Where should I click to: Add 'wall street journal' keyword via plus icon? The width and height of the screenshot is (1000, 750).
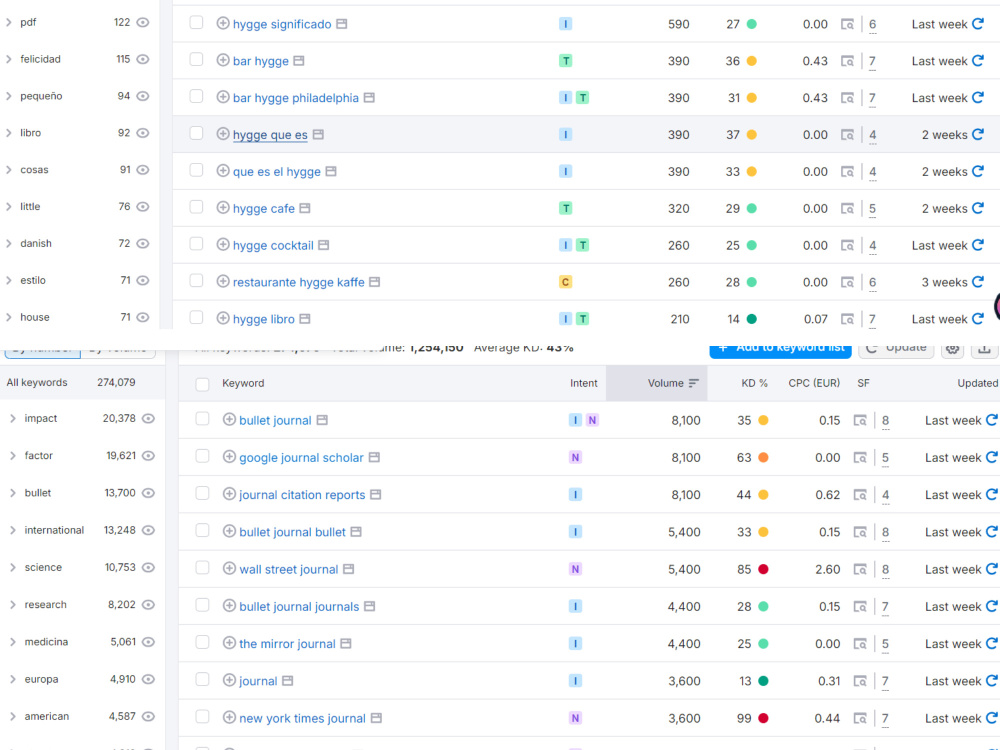(229, 569)
